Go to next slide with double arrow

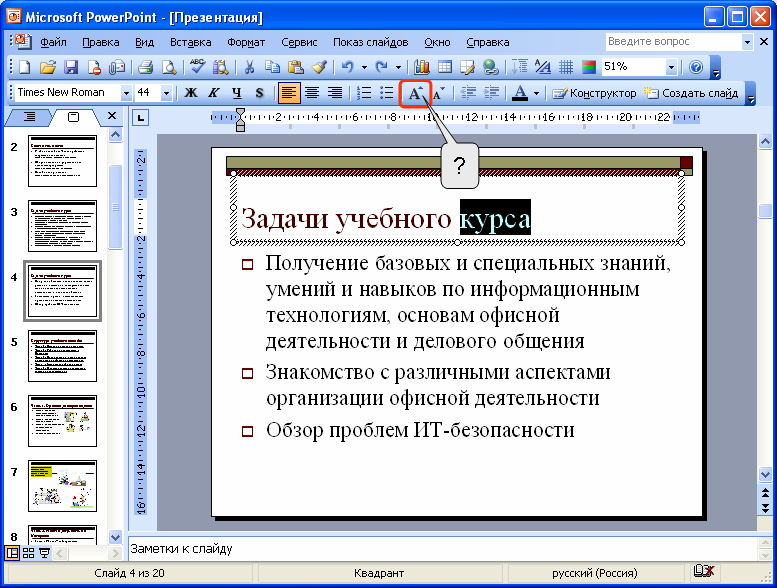point(766,507)
